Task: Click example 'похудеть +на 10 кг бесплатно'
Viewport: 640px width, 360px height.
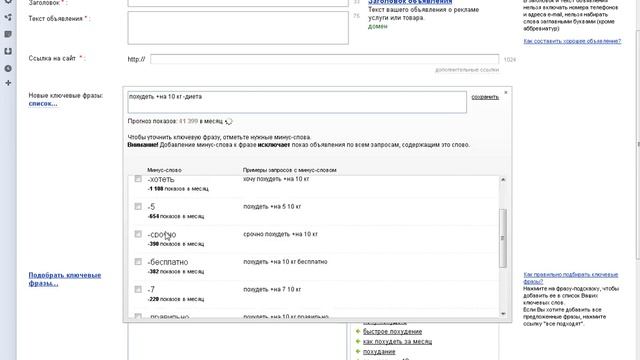Action: click(285, 262)
